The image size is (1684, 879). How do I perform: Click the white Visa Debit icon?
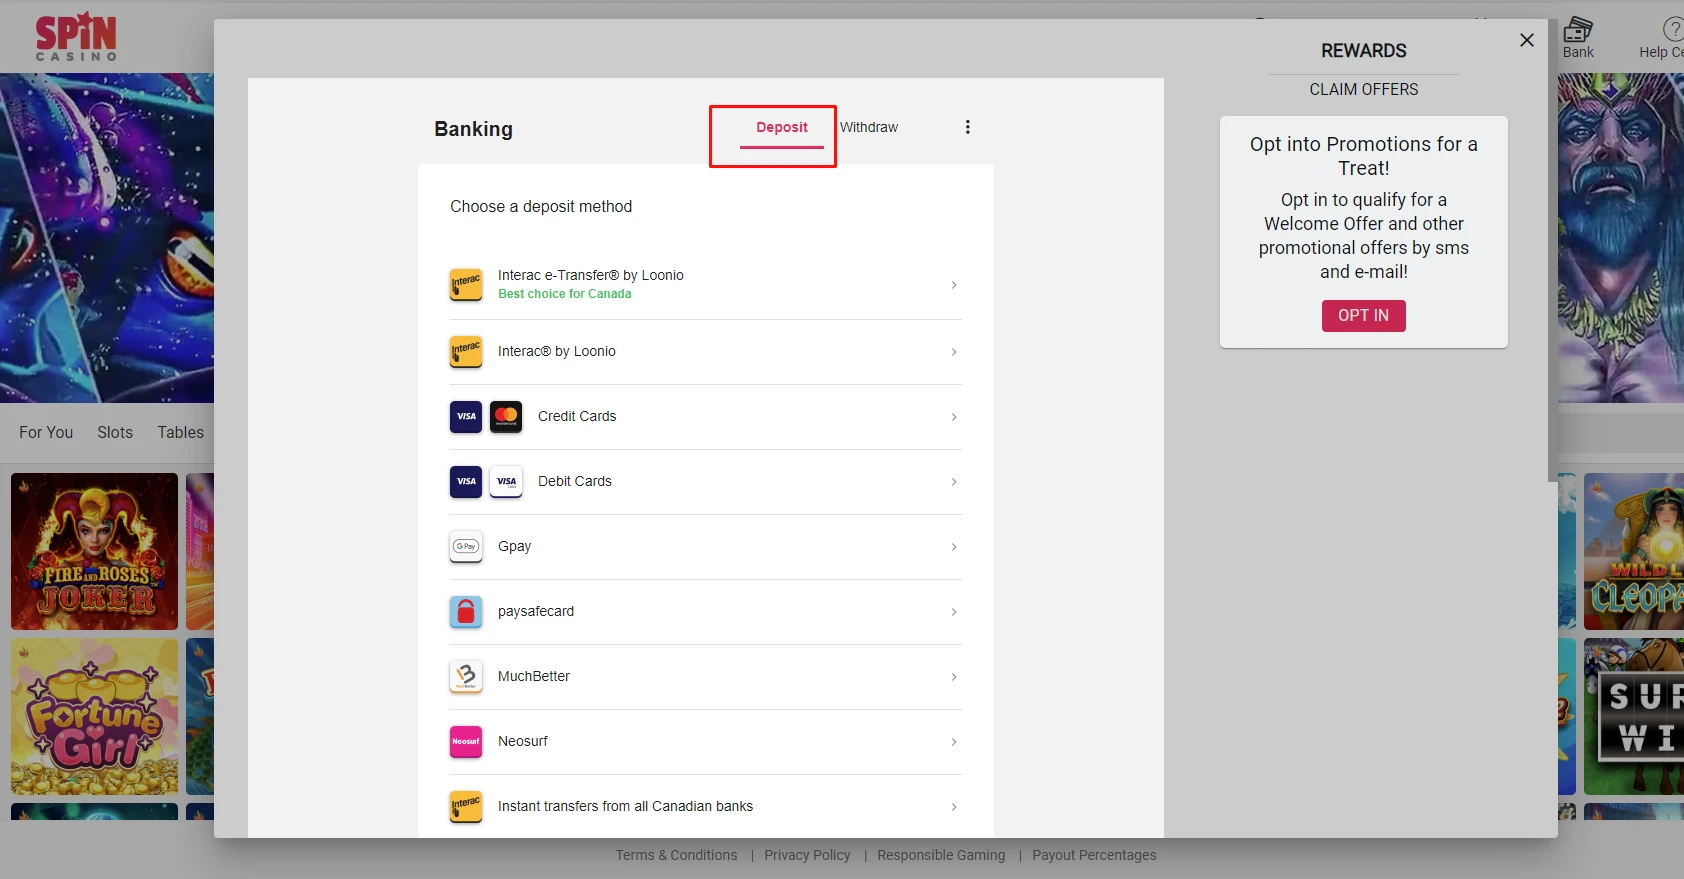point(506,482)
